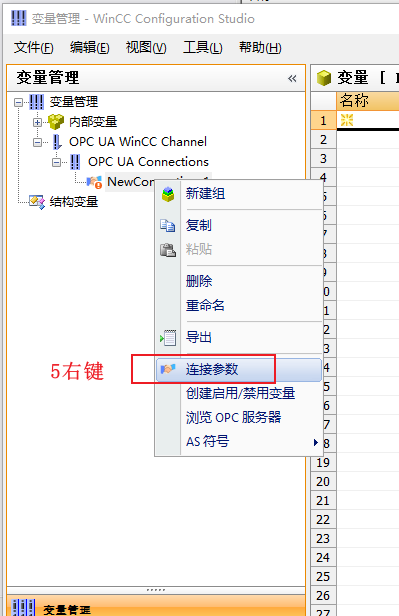Collapse the OPC UA Connections node
399x616 pixels.
point(57,162)
